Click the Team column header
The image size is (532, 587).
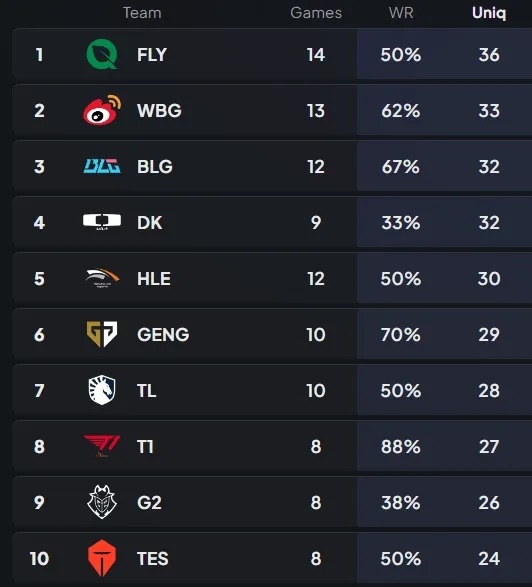tap(142, 13)
